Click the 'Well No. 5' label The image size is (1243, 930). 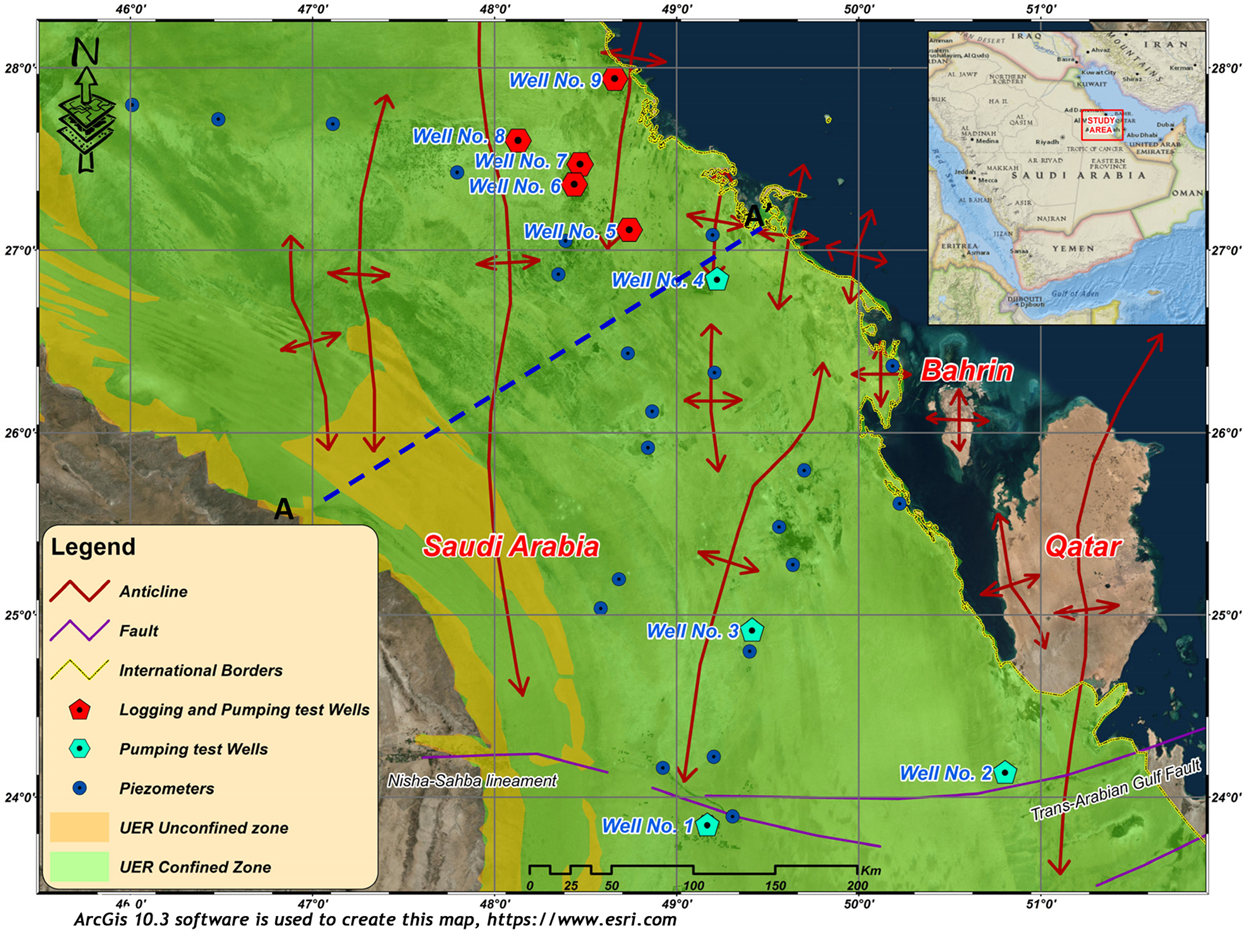[x=570, y=231]
